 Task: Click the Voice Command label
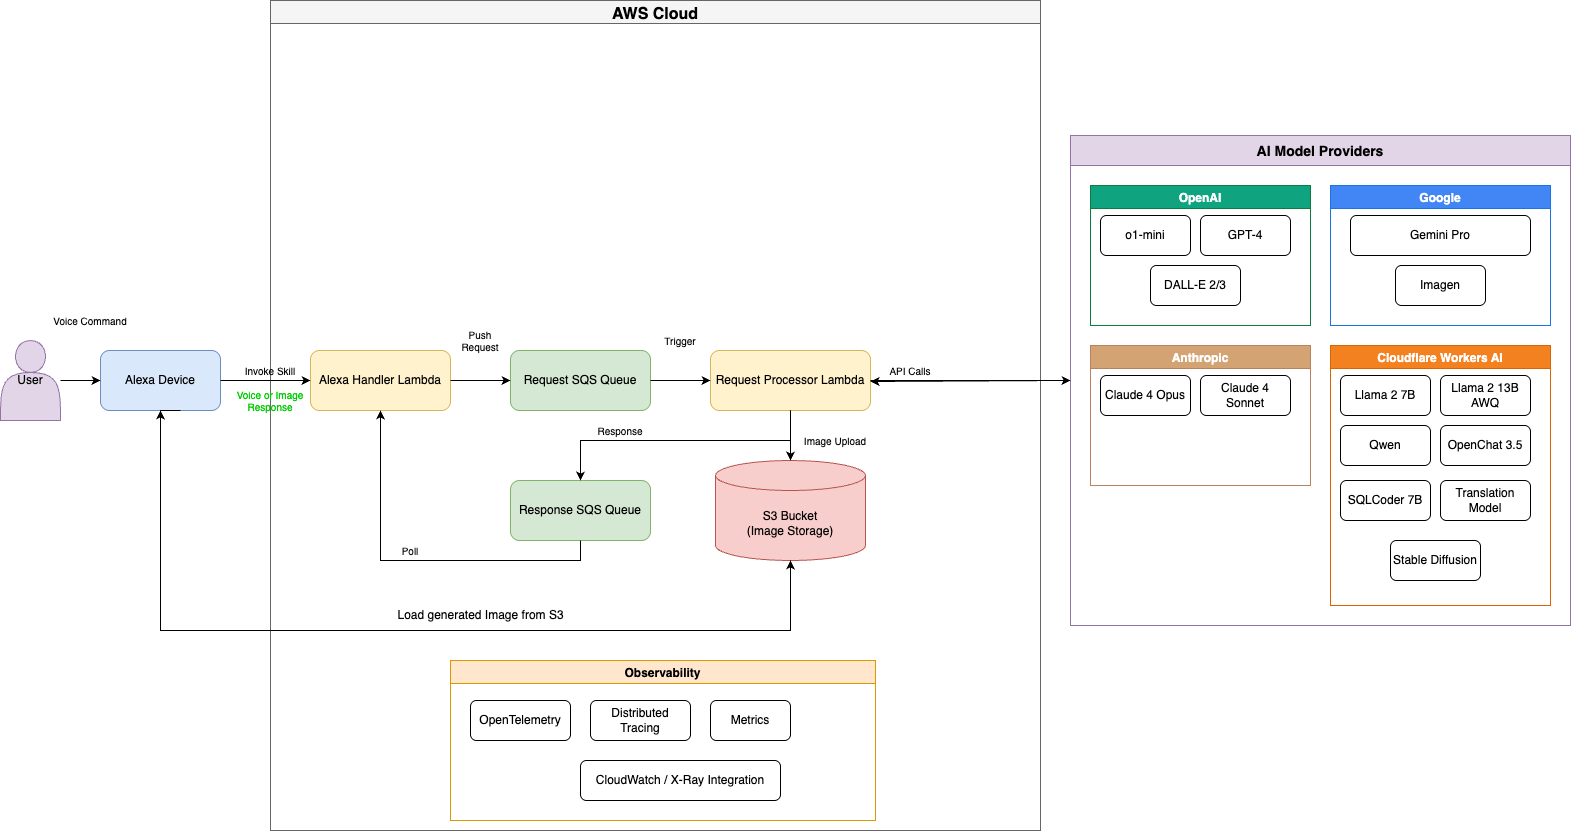[90, 322]
